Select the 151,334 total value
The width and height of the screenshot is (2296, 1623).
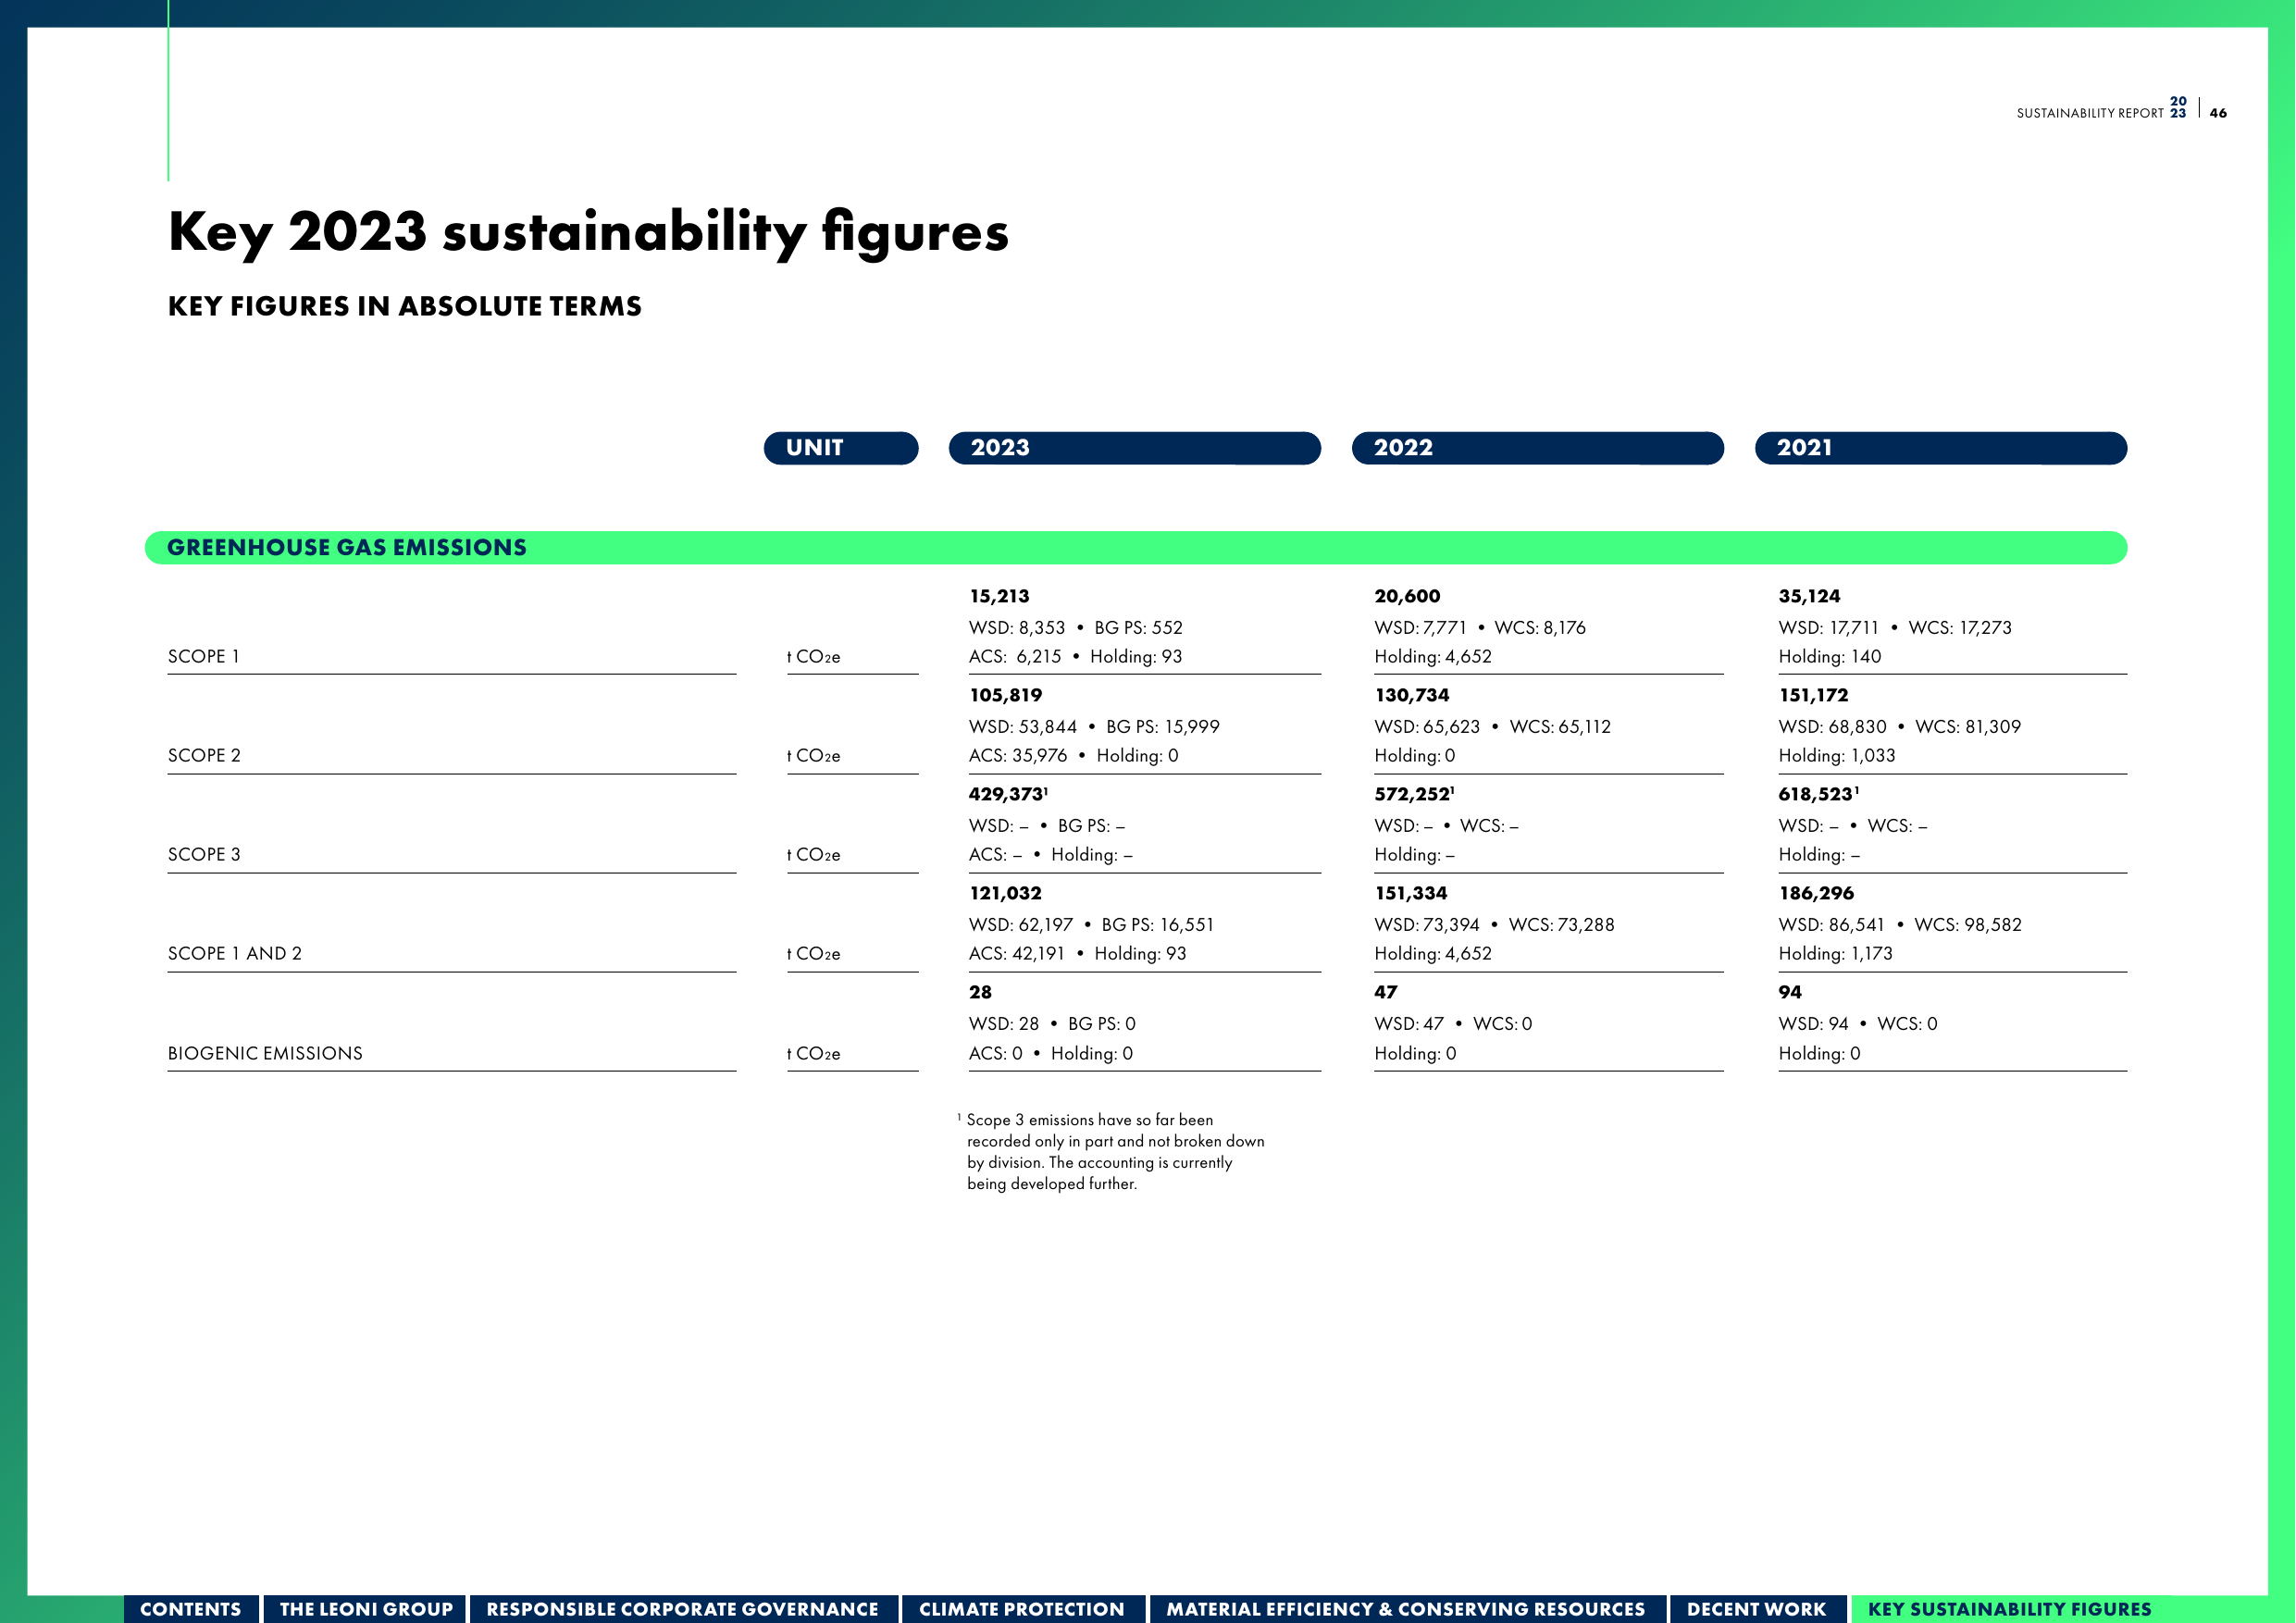(x=1411, y=893)
